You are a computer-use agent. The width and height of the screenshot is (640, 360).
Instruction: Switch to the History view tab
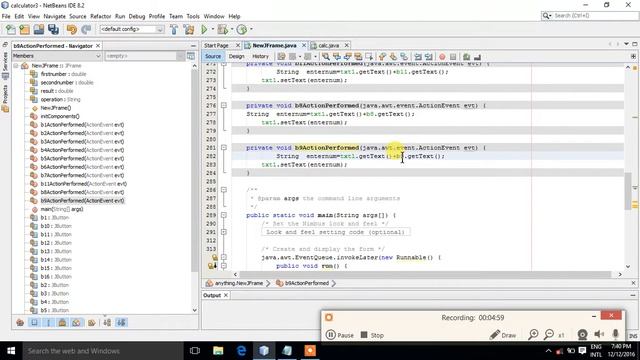(x=260, y=56)
